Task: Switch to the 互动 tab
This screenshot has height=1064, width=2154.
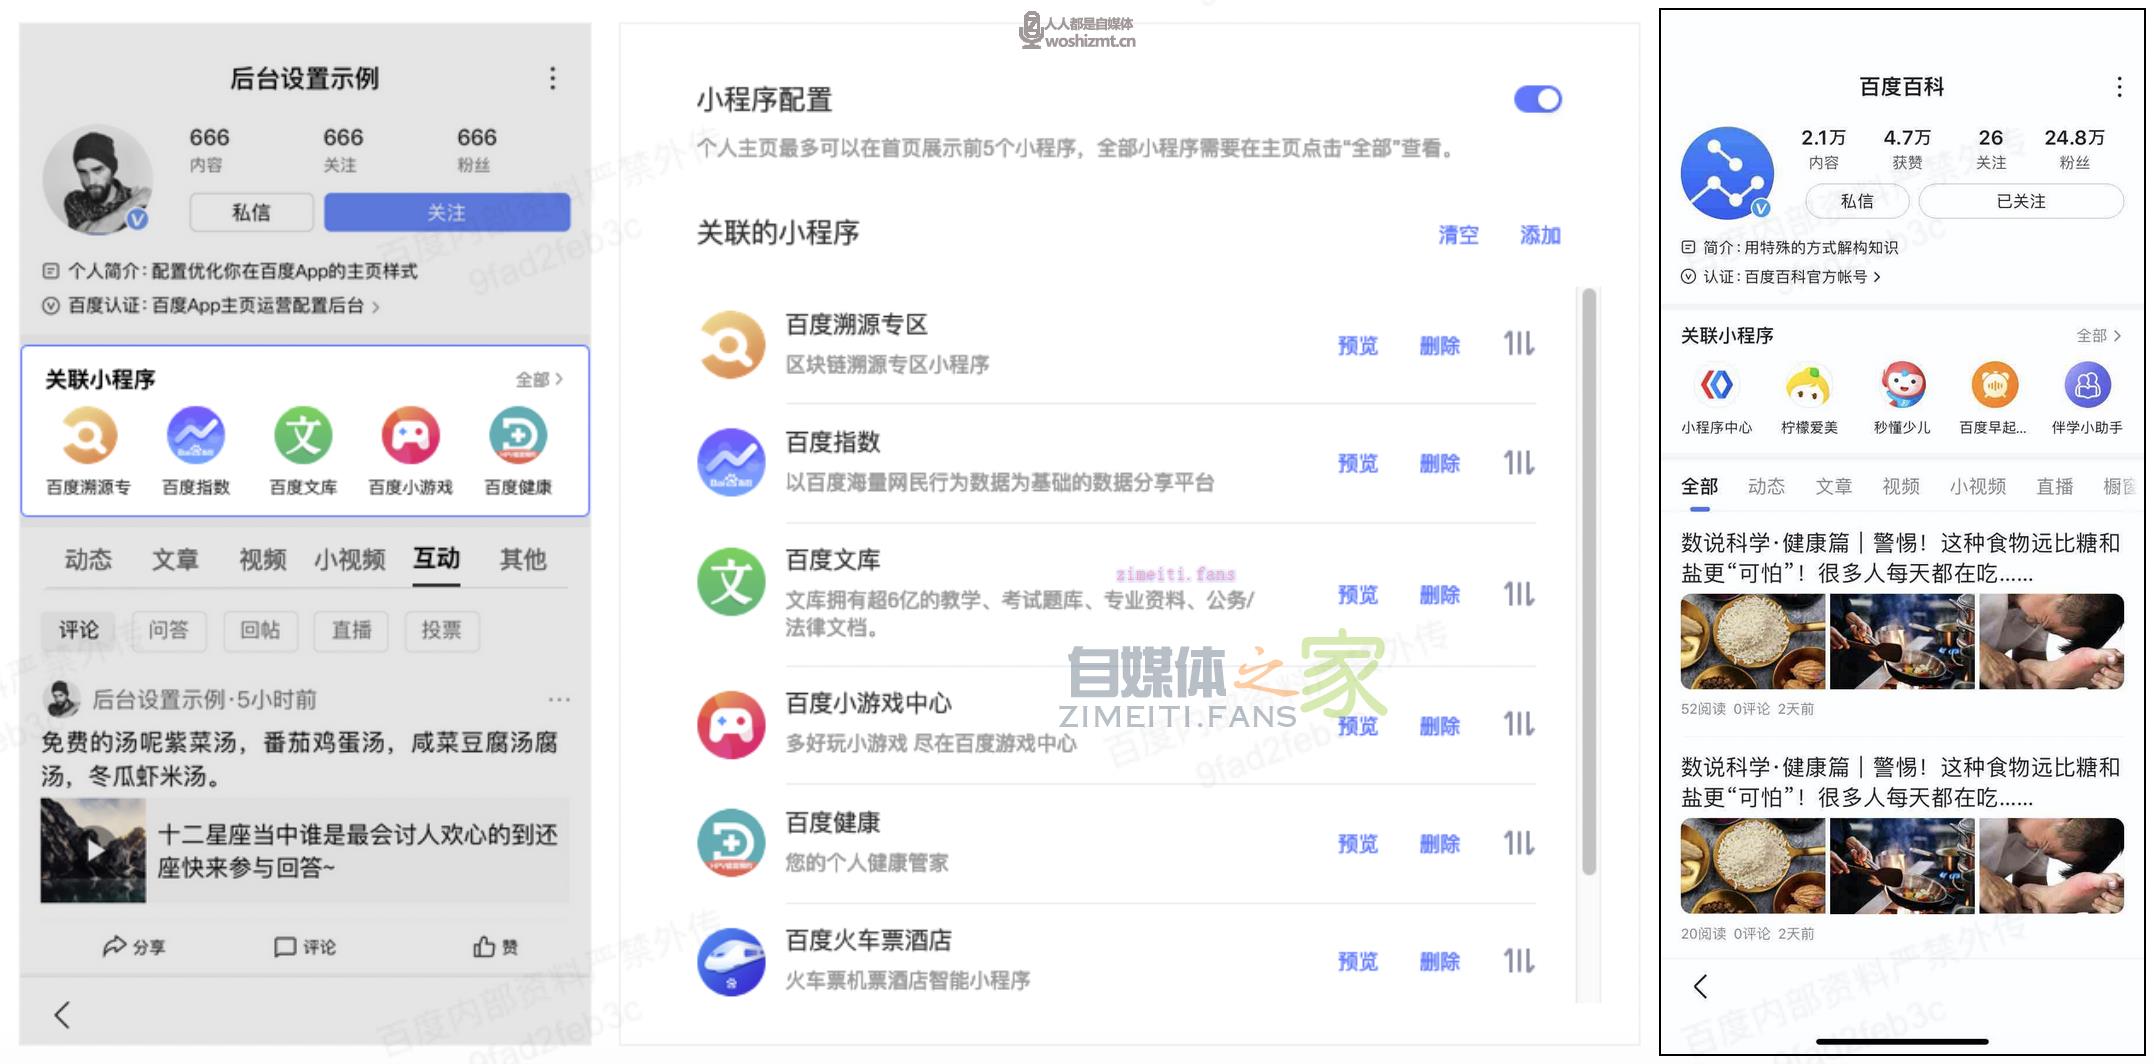Action: click(437, 559)
